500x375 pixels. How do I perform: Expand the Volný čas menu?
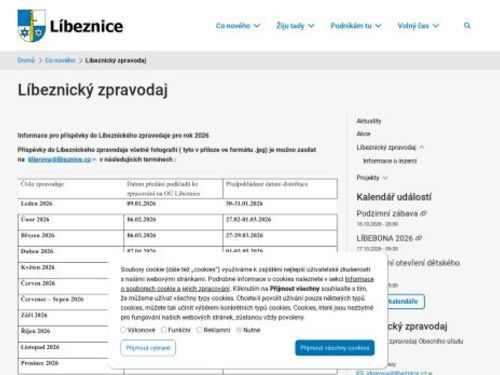pyautogui.click(x=418, y=26)
